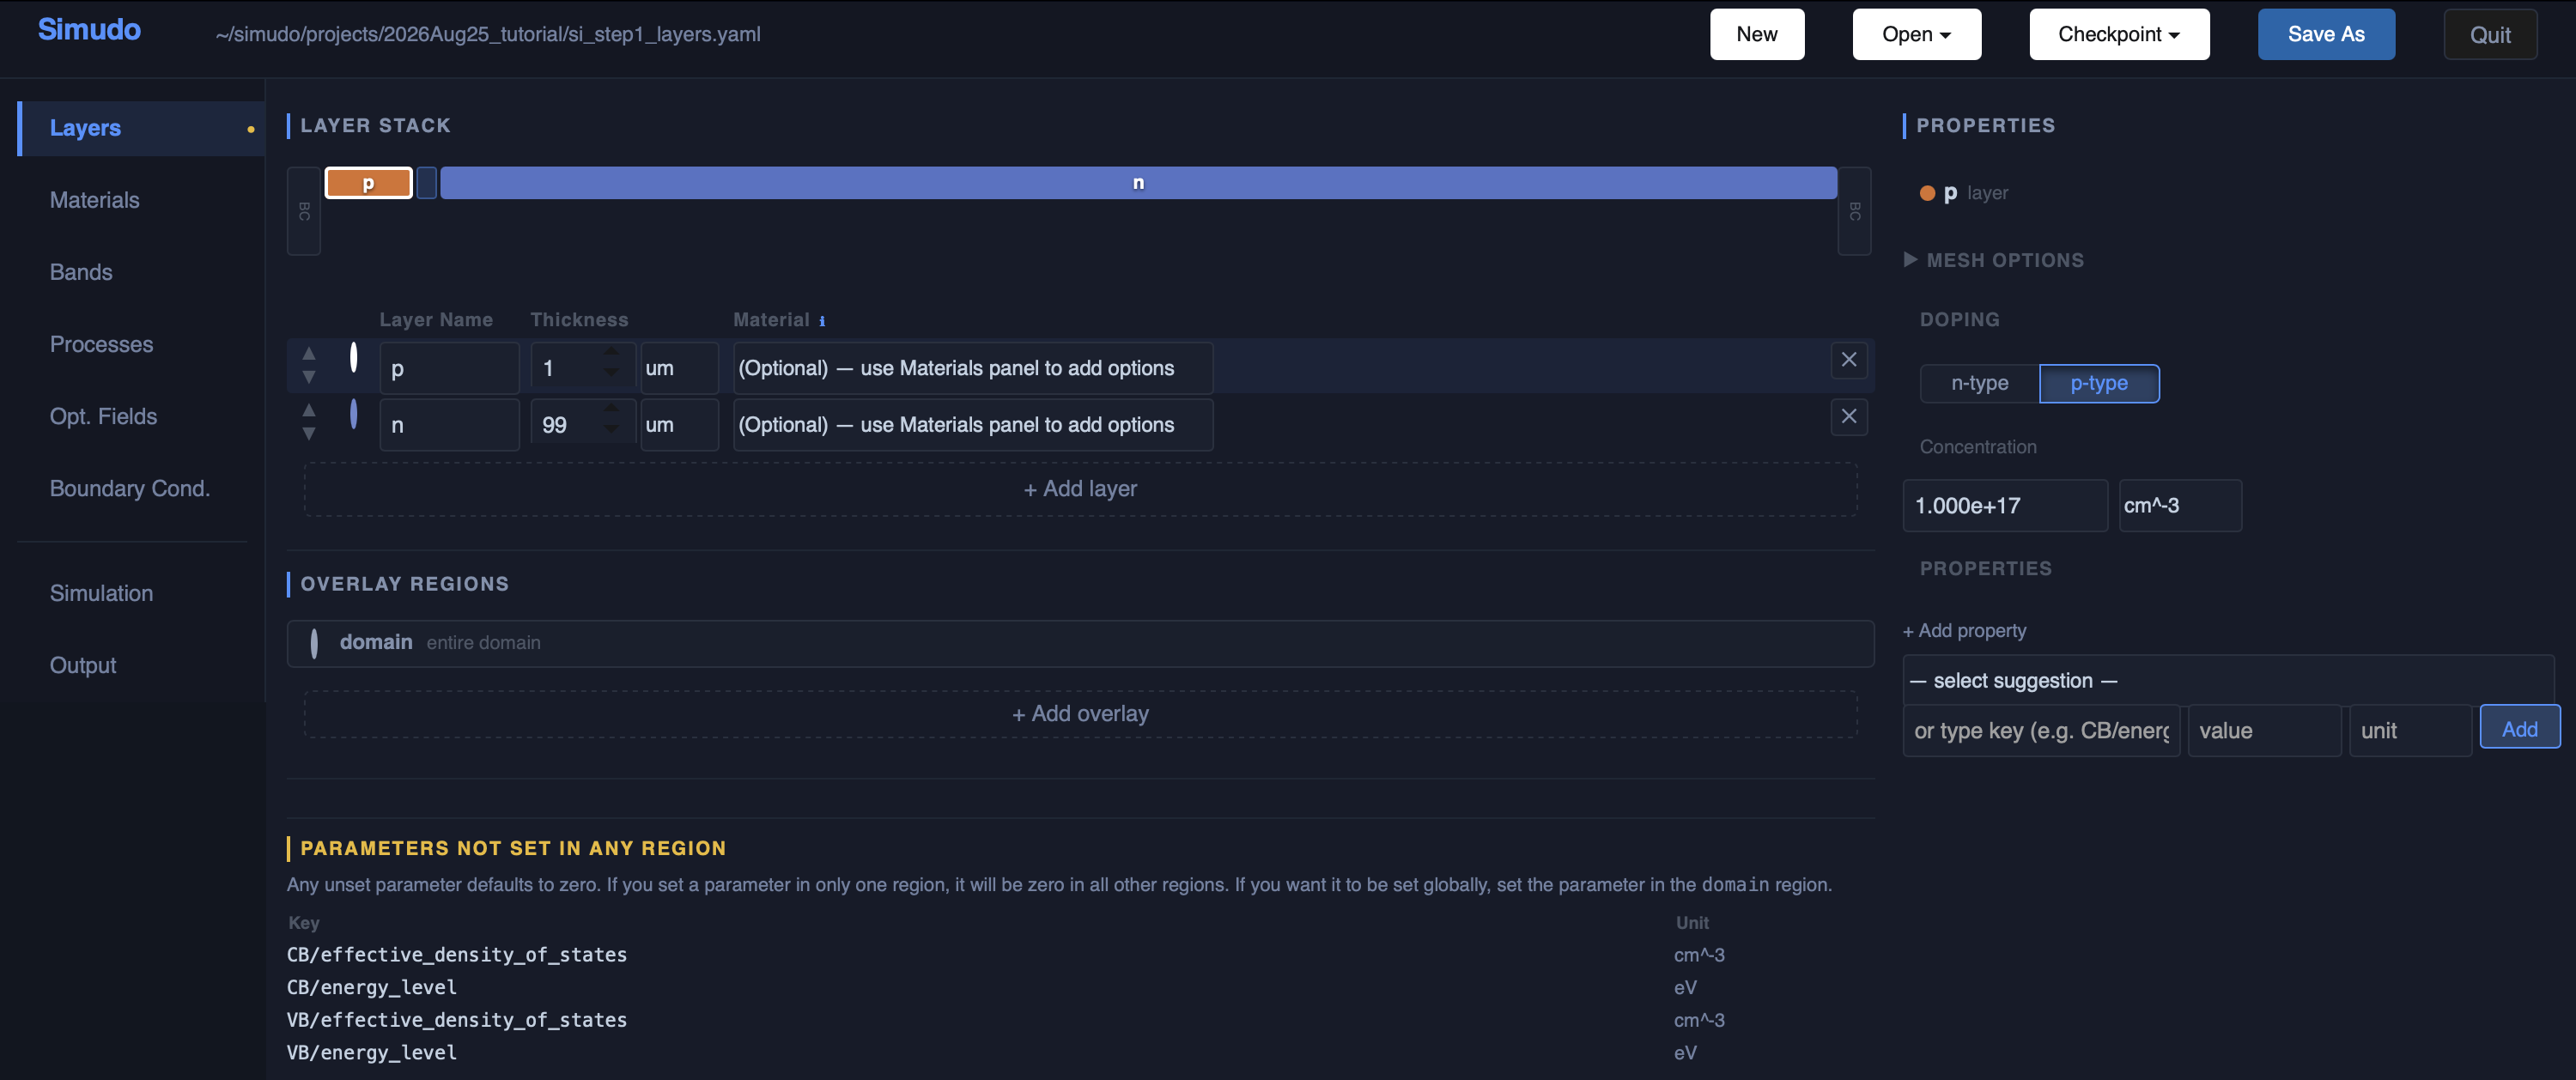Go to the Boundary Cond. panel
The width and height of the screenshot is (2576, 1080).
pos(130,488)
